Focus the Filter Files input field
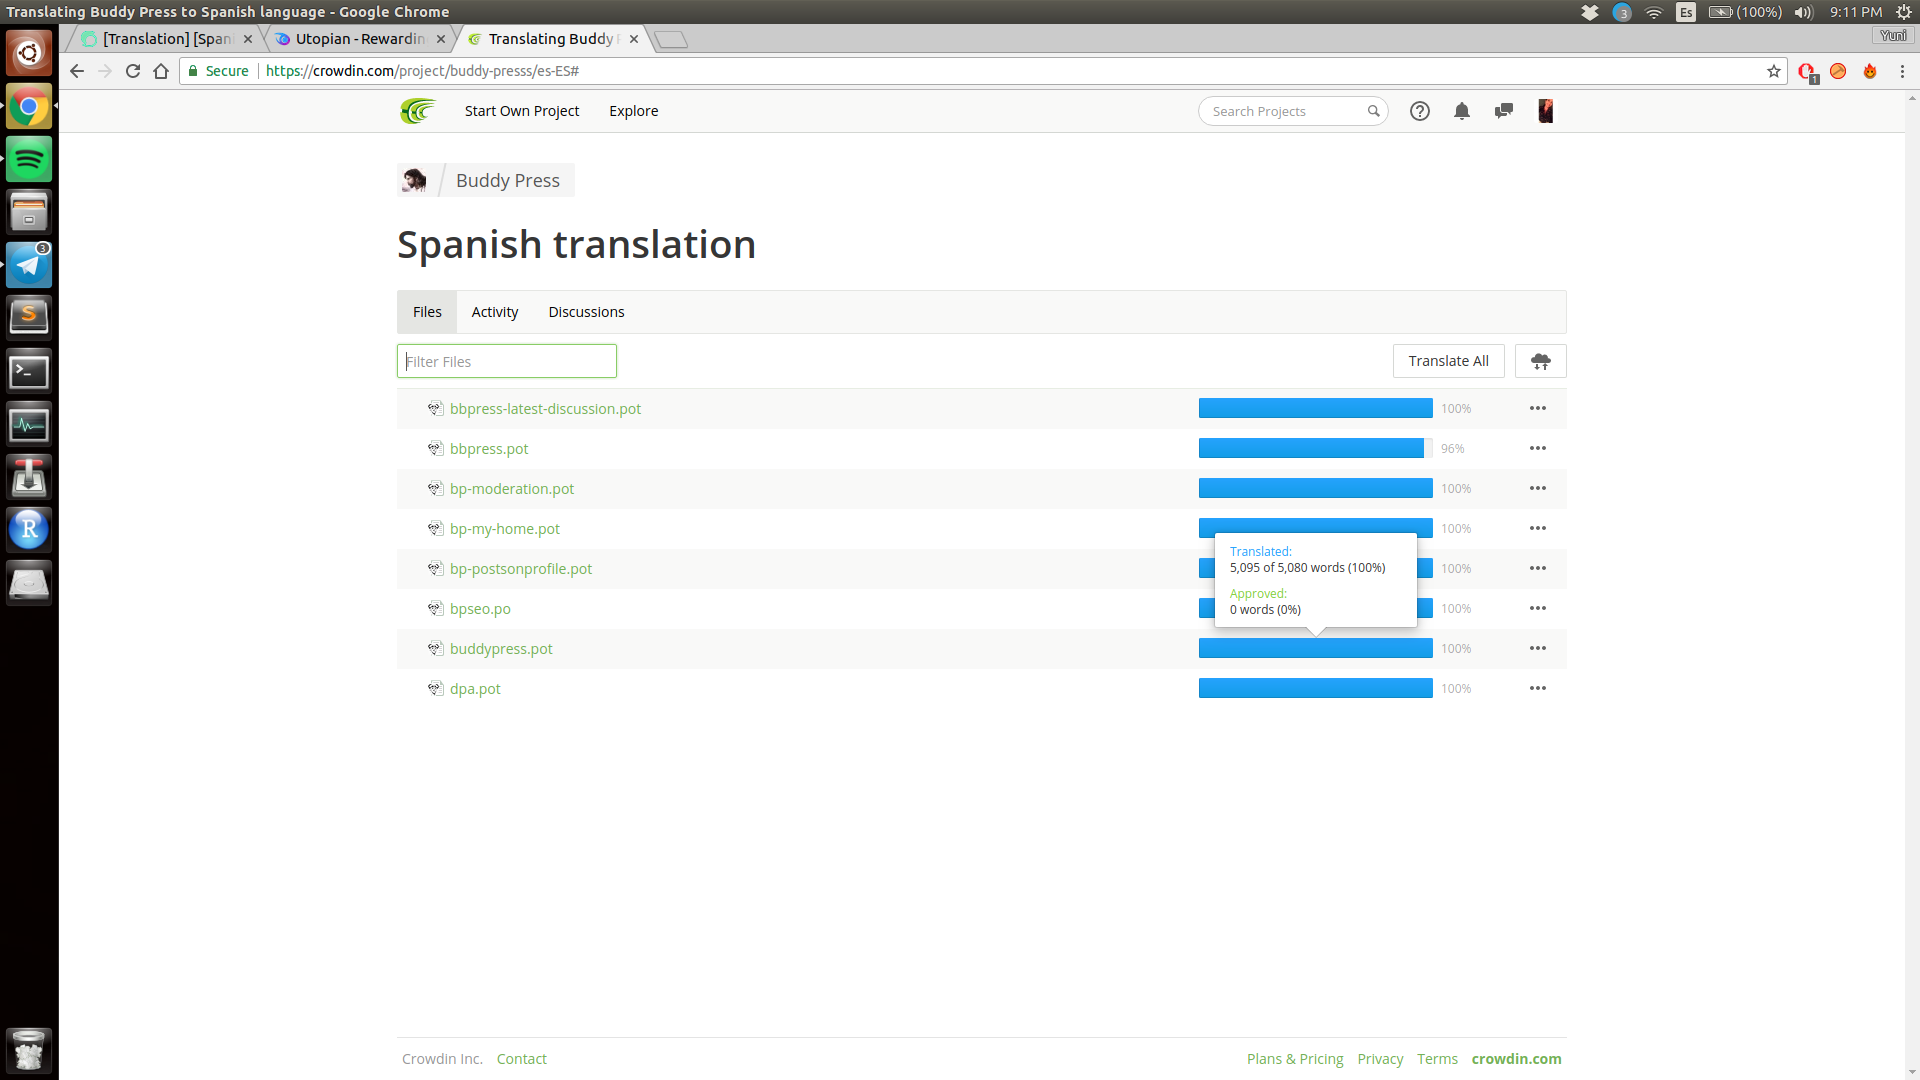 pyautogui.click(x=507, y=361)
